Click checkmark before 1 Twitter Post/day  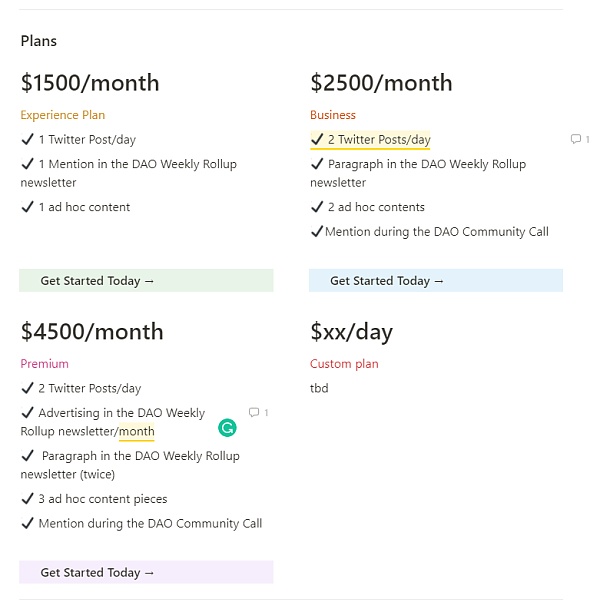[x=27, y=139]
